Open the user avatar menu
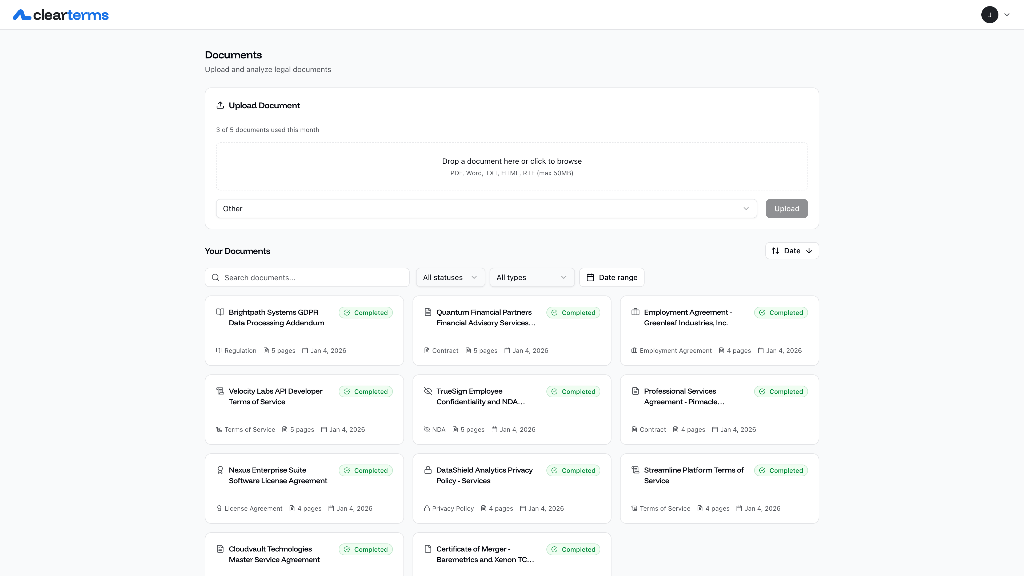 [989, 14]
